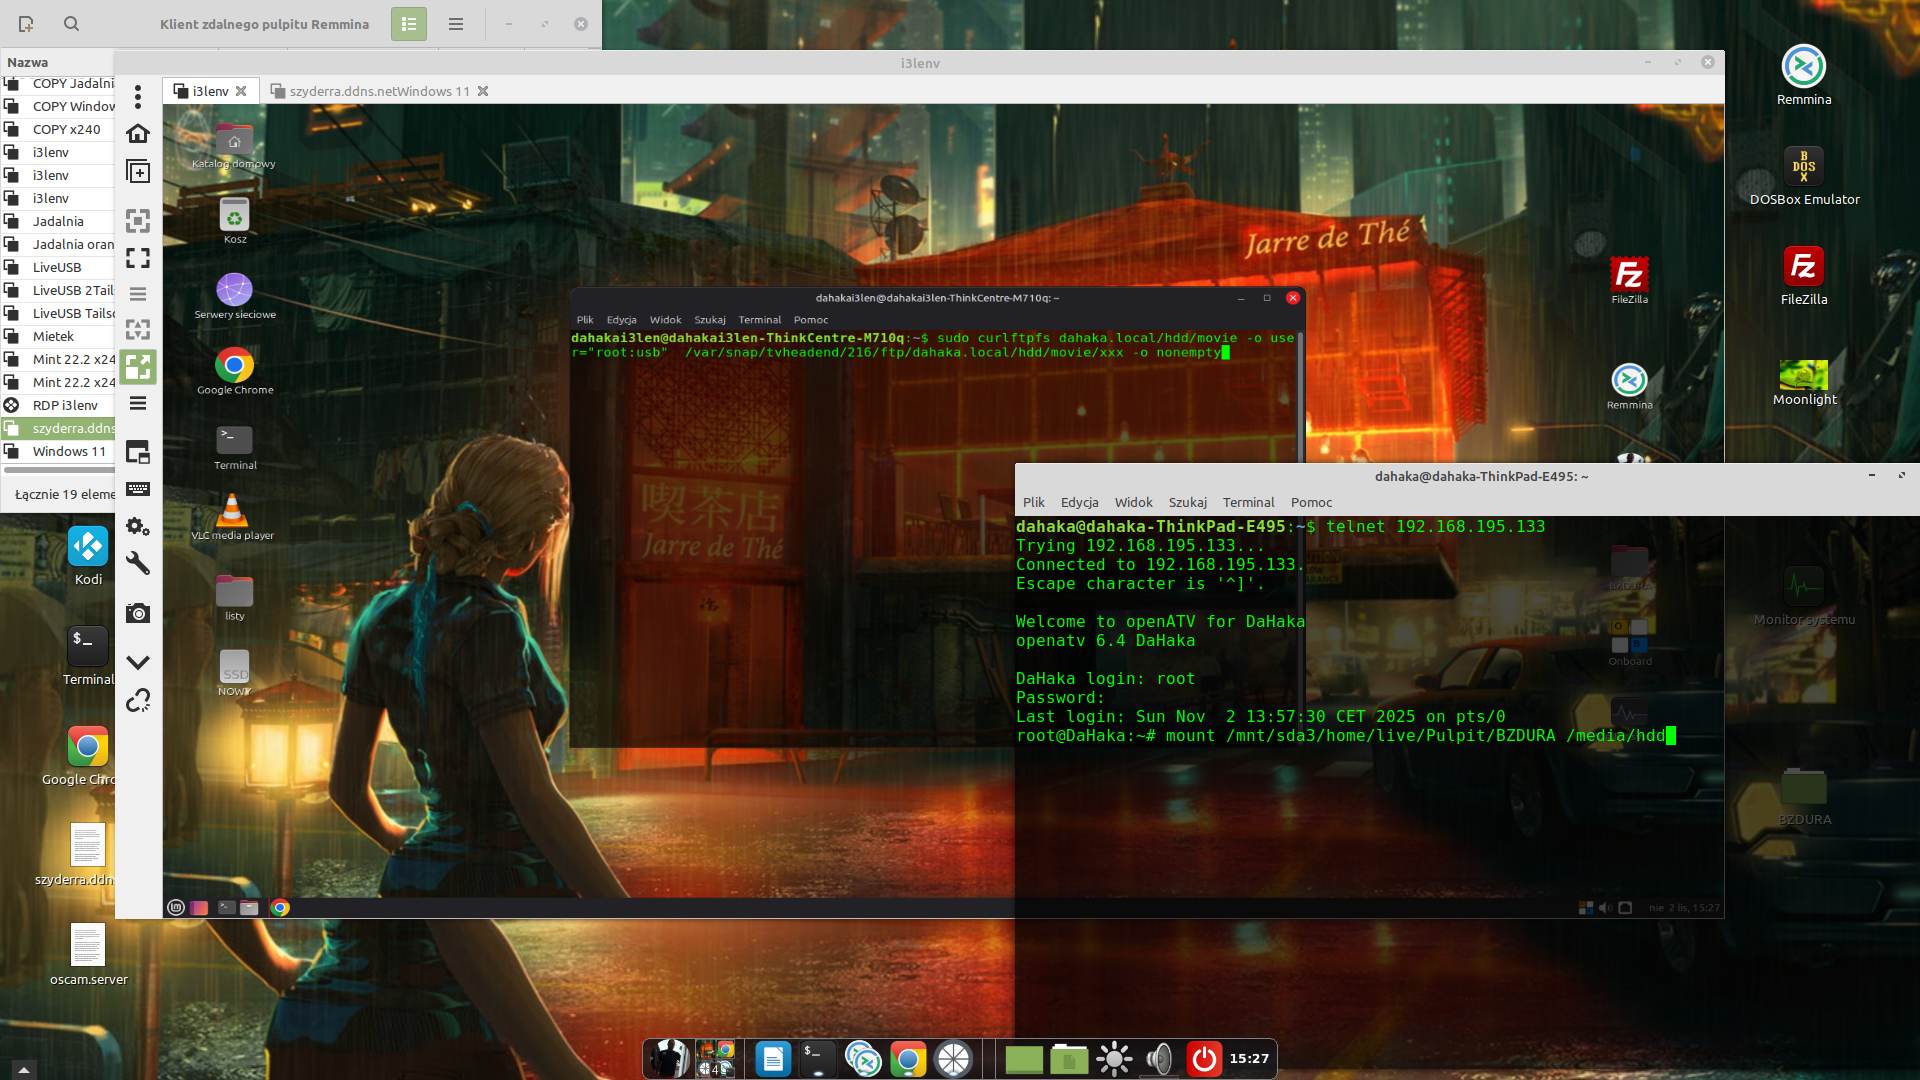
Task: Expand Remmina sidebar downward chevron
Action: click(138, 662)
